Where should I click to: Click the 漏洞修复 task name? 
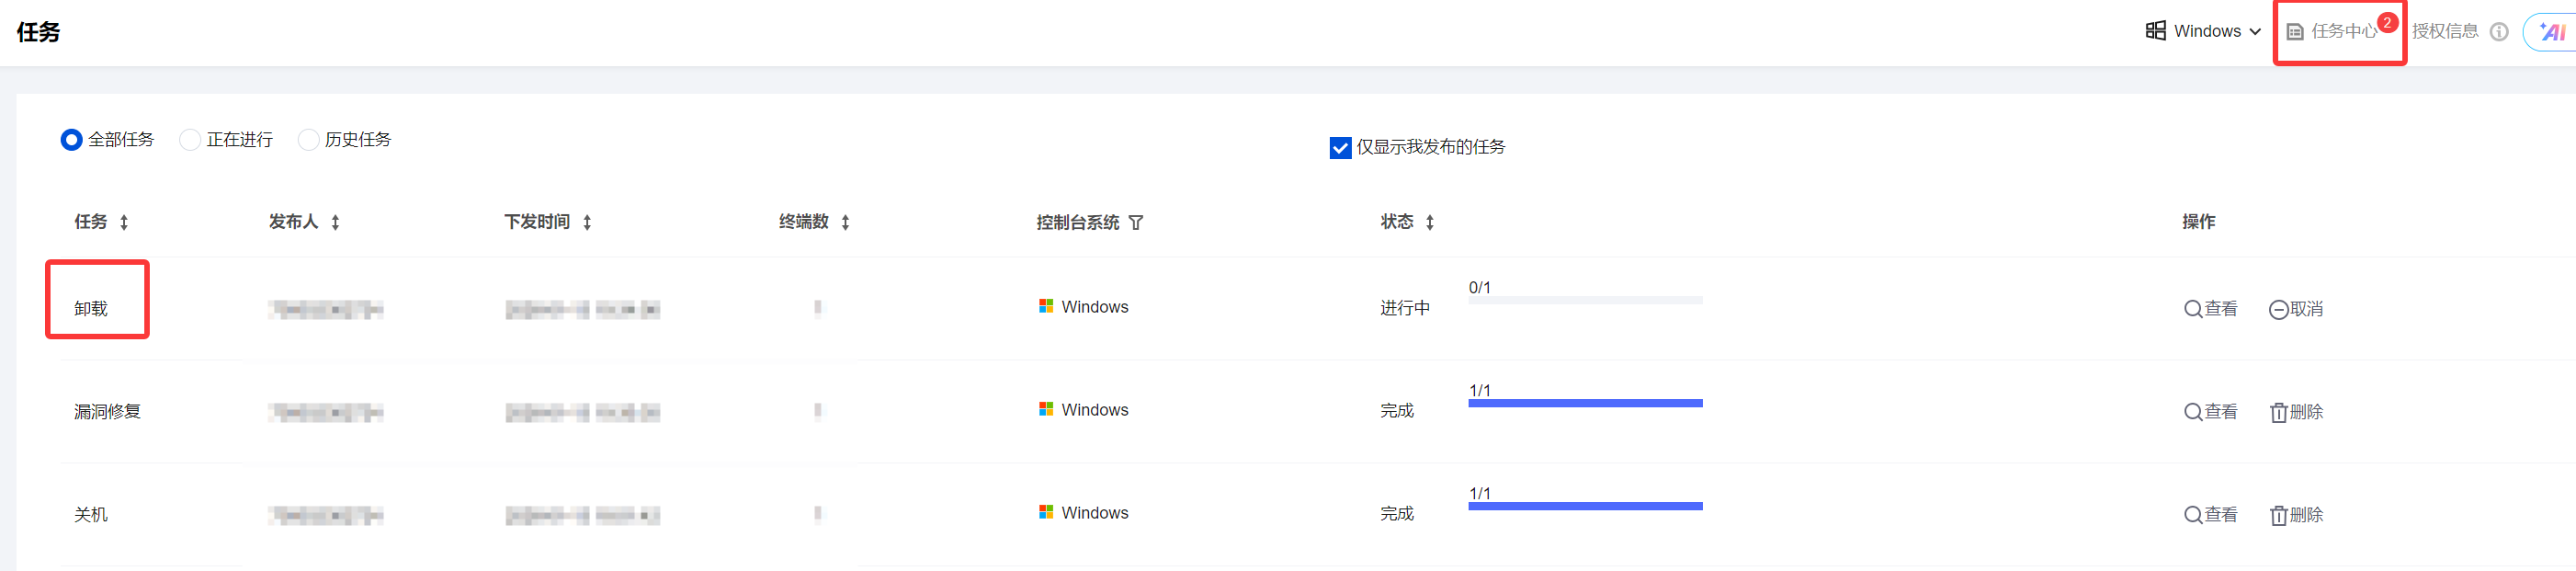107,412
